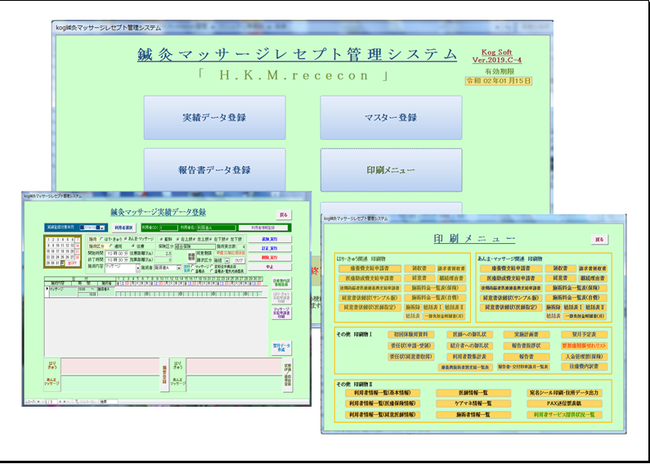
Task: Select the 通院 radio button
Action: pyautogui.click(x=111, y=246)
